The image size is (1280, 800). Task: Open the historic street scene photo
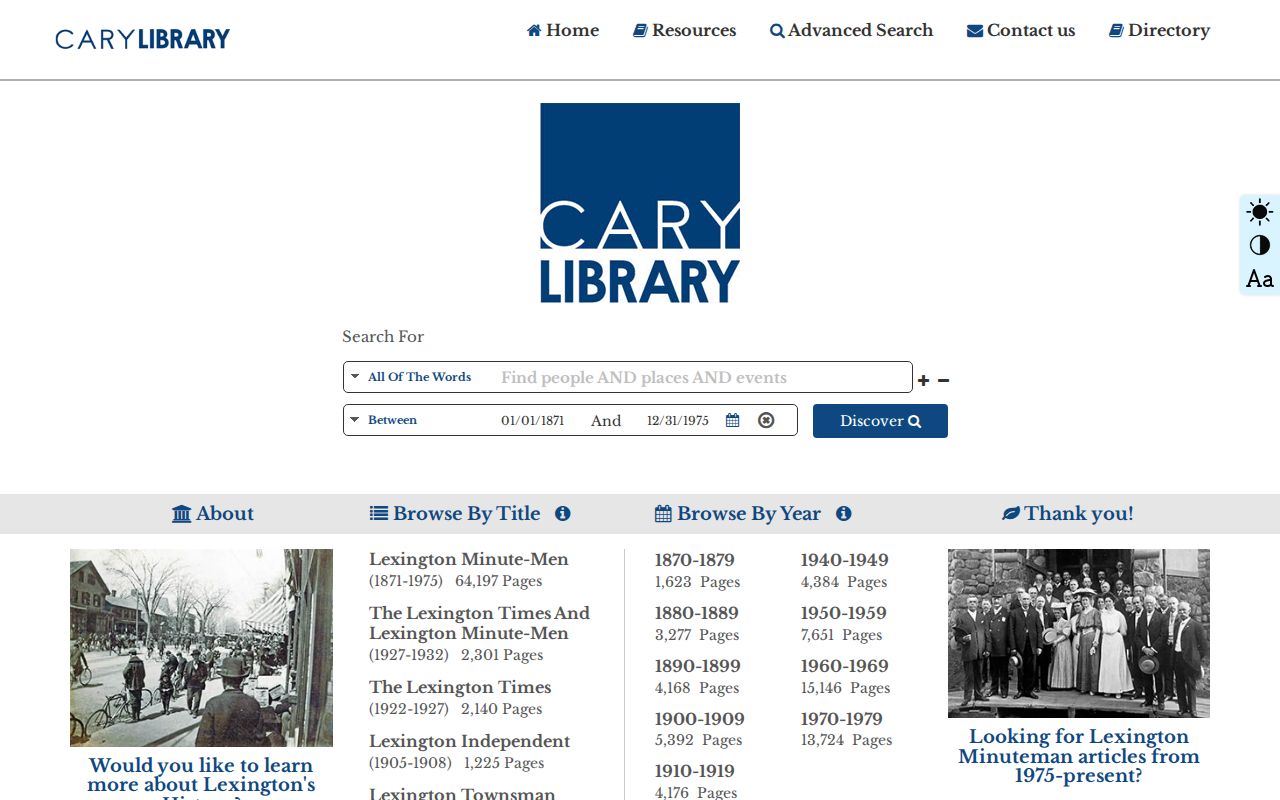pos(201,648)
